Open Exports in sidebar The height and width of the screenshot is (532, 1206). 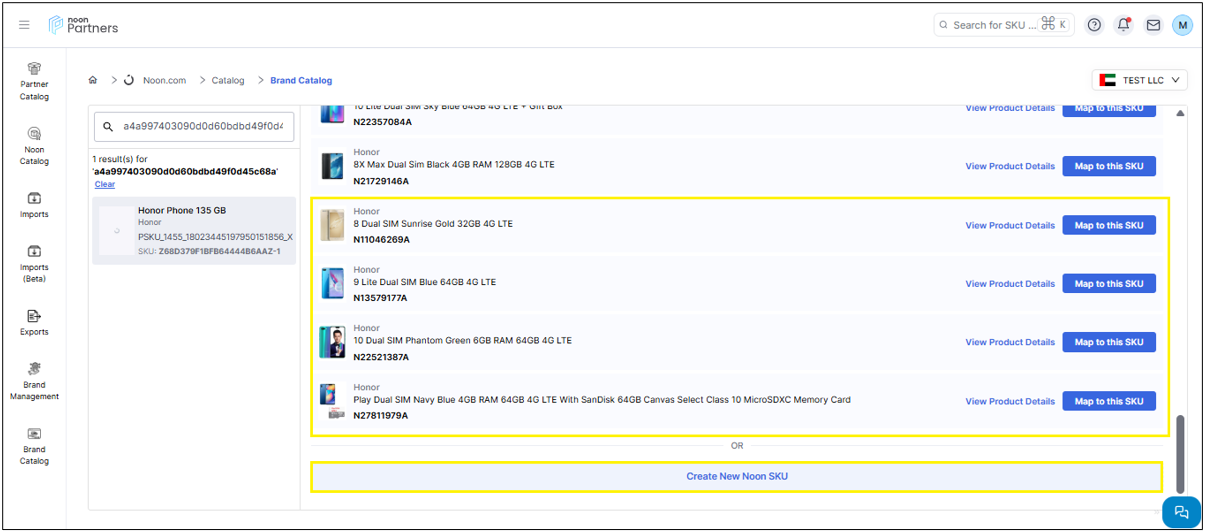tap(34, 321)
